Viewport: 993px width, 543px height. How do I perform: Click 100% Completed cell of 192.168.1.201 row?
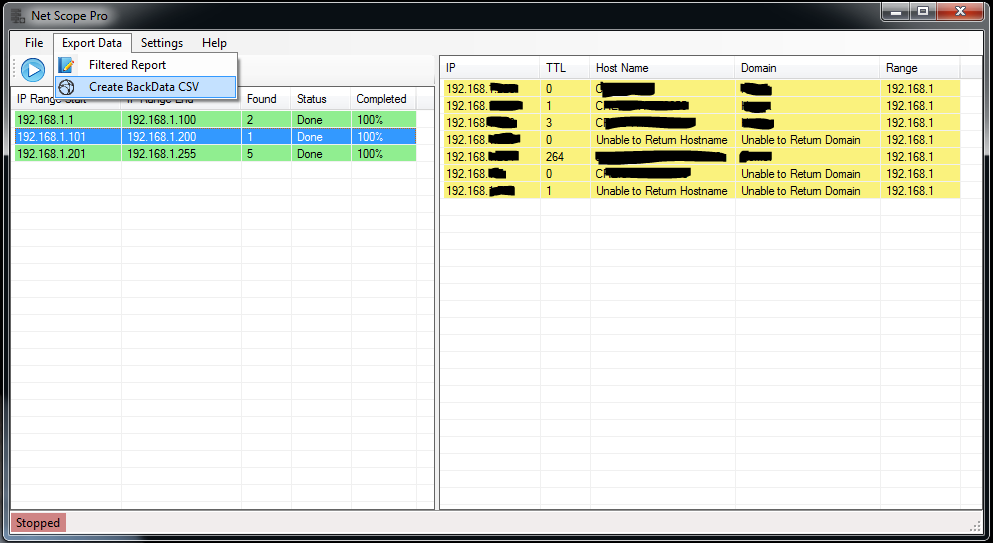pyautogui.click(x=384, y=154)
